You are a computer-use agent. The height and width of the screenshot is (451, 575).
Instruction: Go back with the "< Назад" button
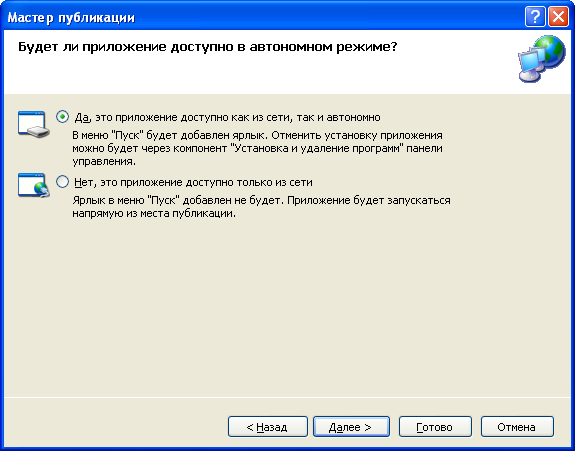click(268, 426)
